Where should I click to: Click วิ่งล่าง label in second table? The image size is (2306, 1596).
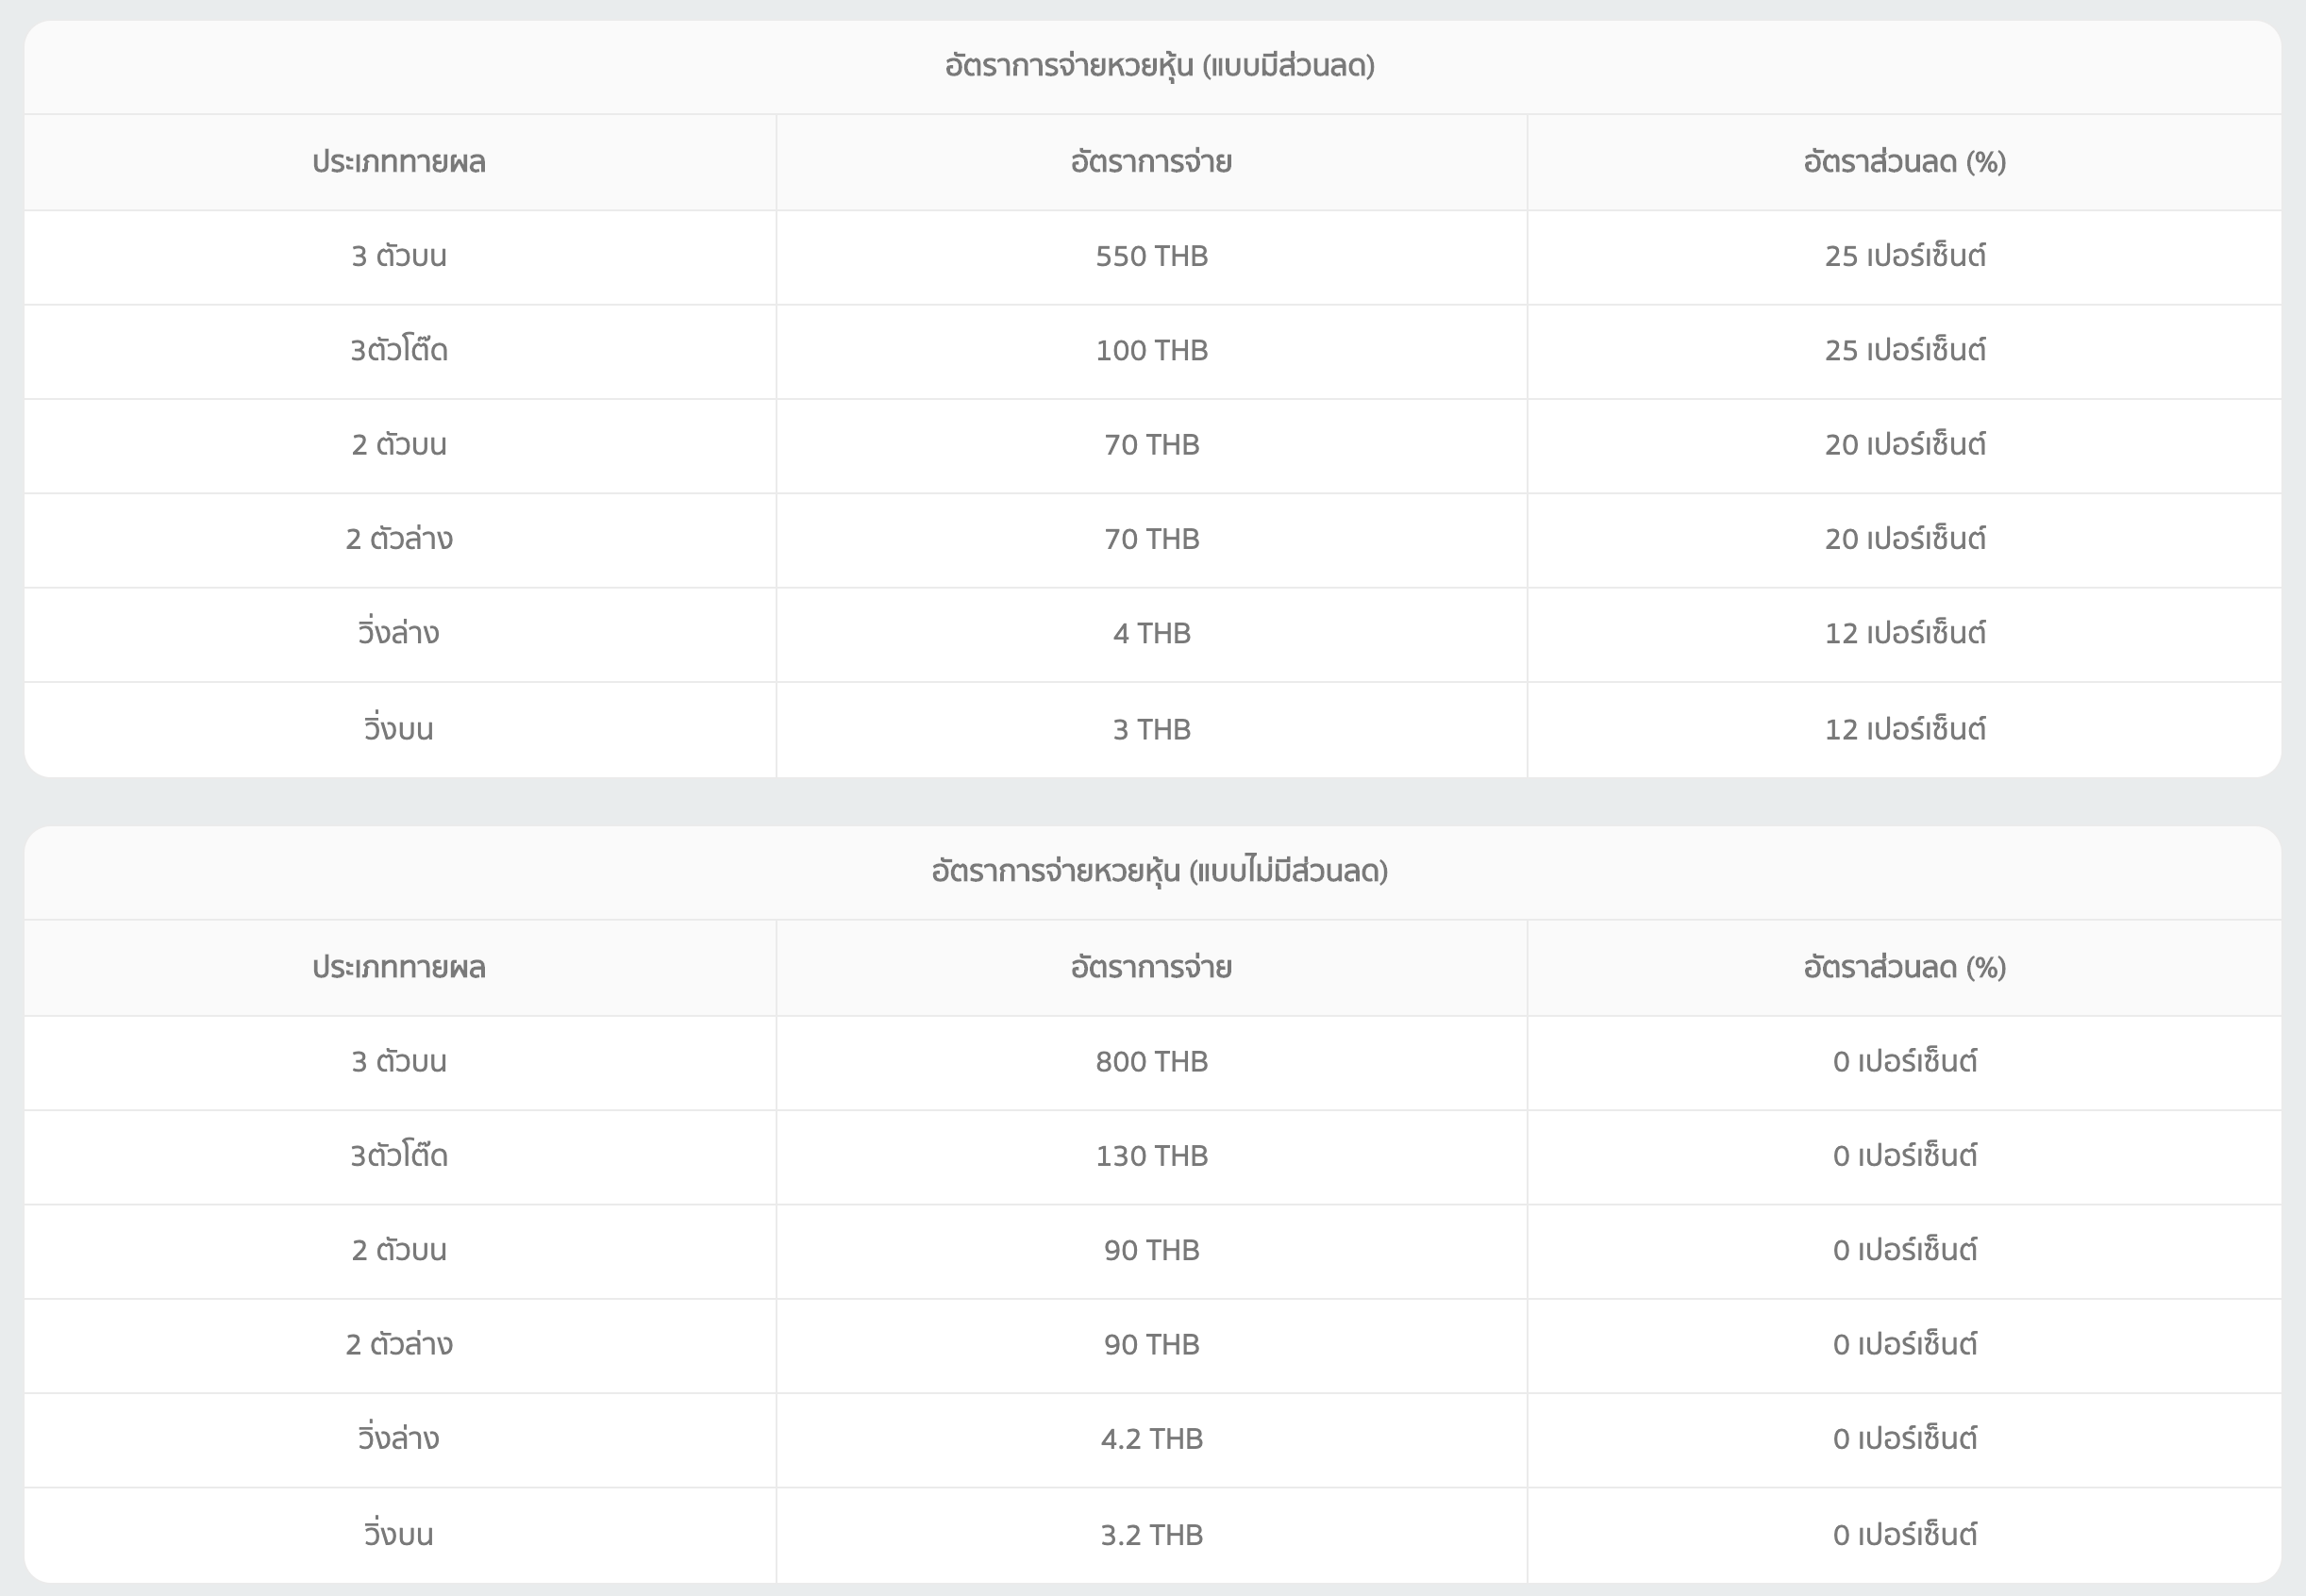click(399, 1438)
